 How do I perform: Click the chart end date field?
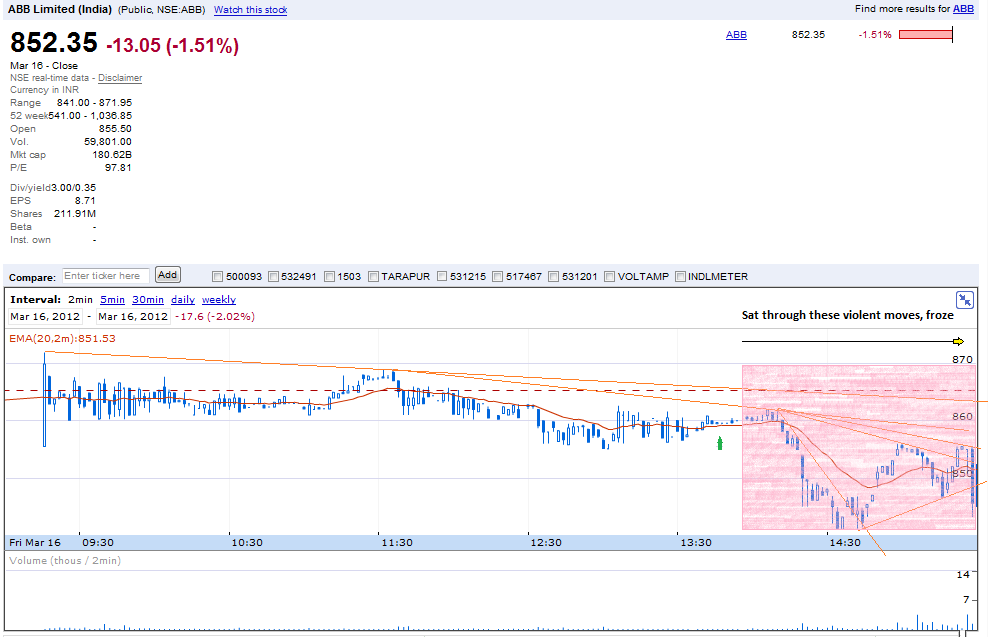(x=133, y=316)
